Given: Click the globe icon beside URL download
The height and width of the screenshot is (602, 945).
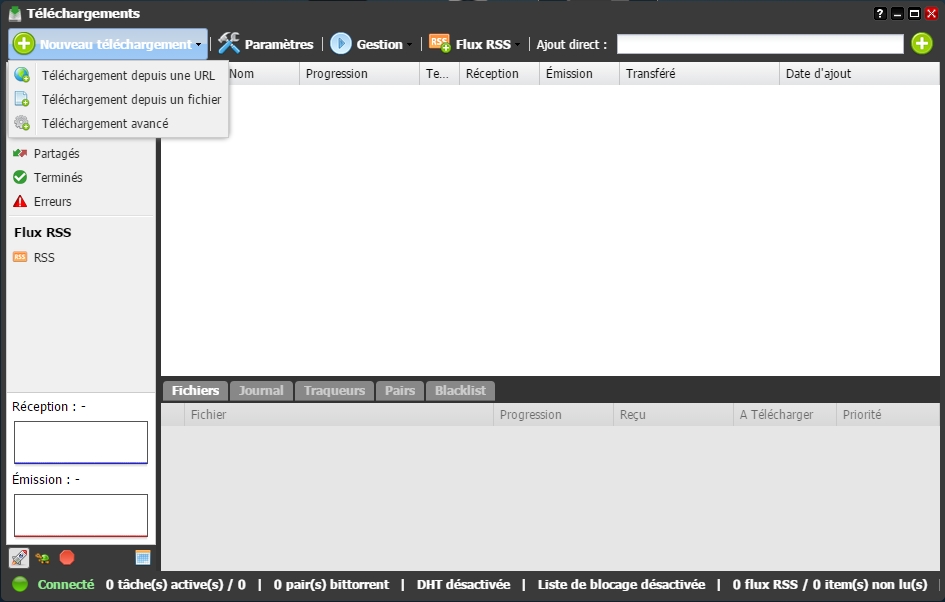Looking at the screenshot, I should pyautogui.click(x=22, y=75).
